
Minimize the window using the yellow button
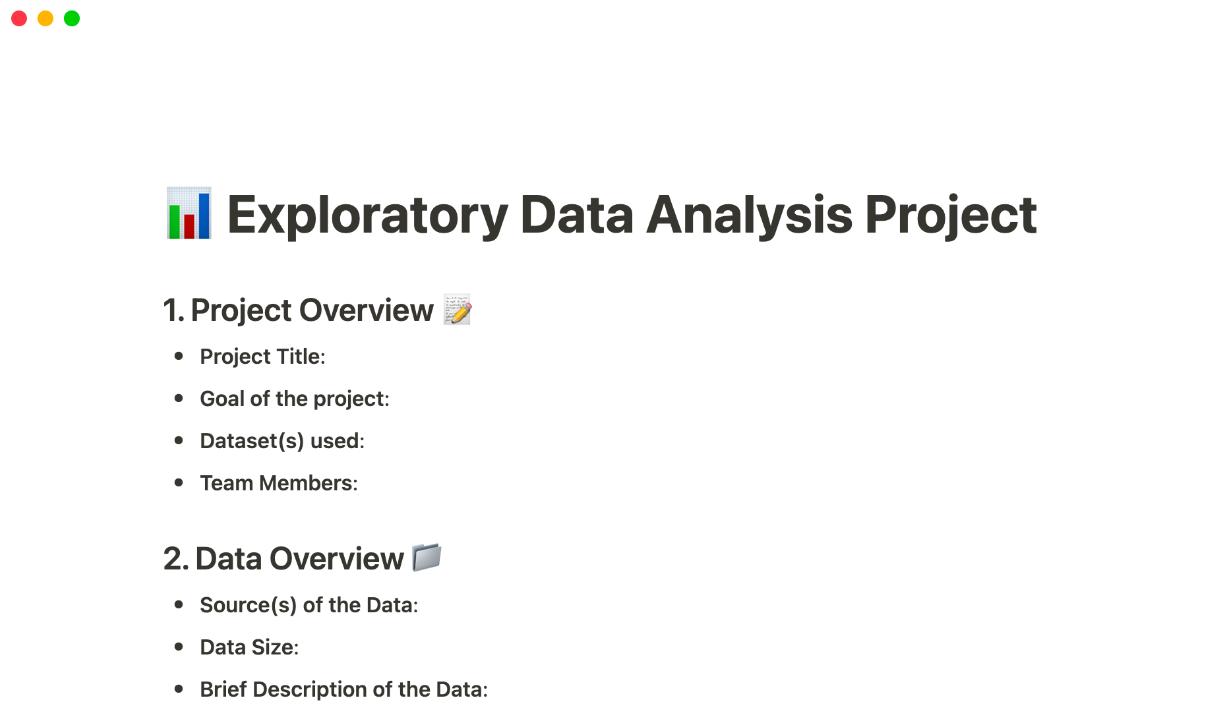point(45,18)
